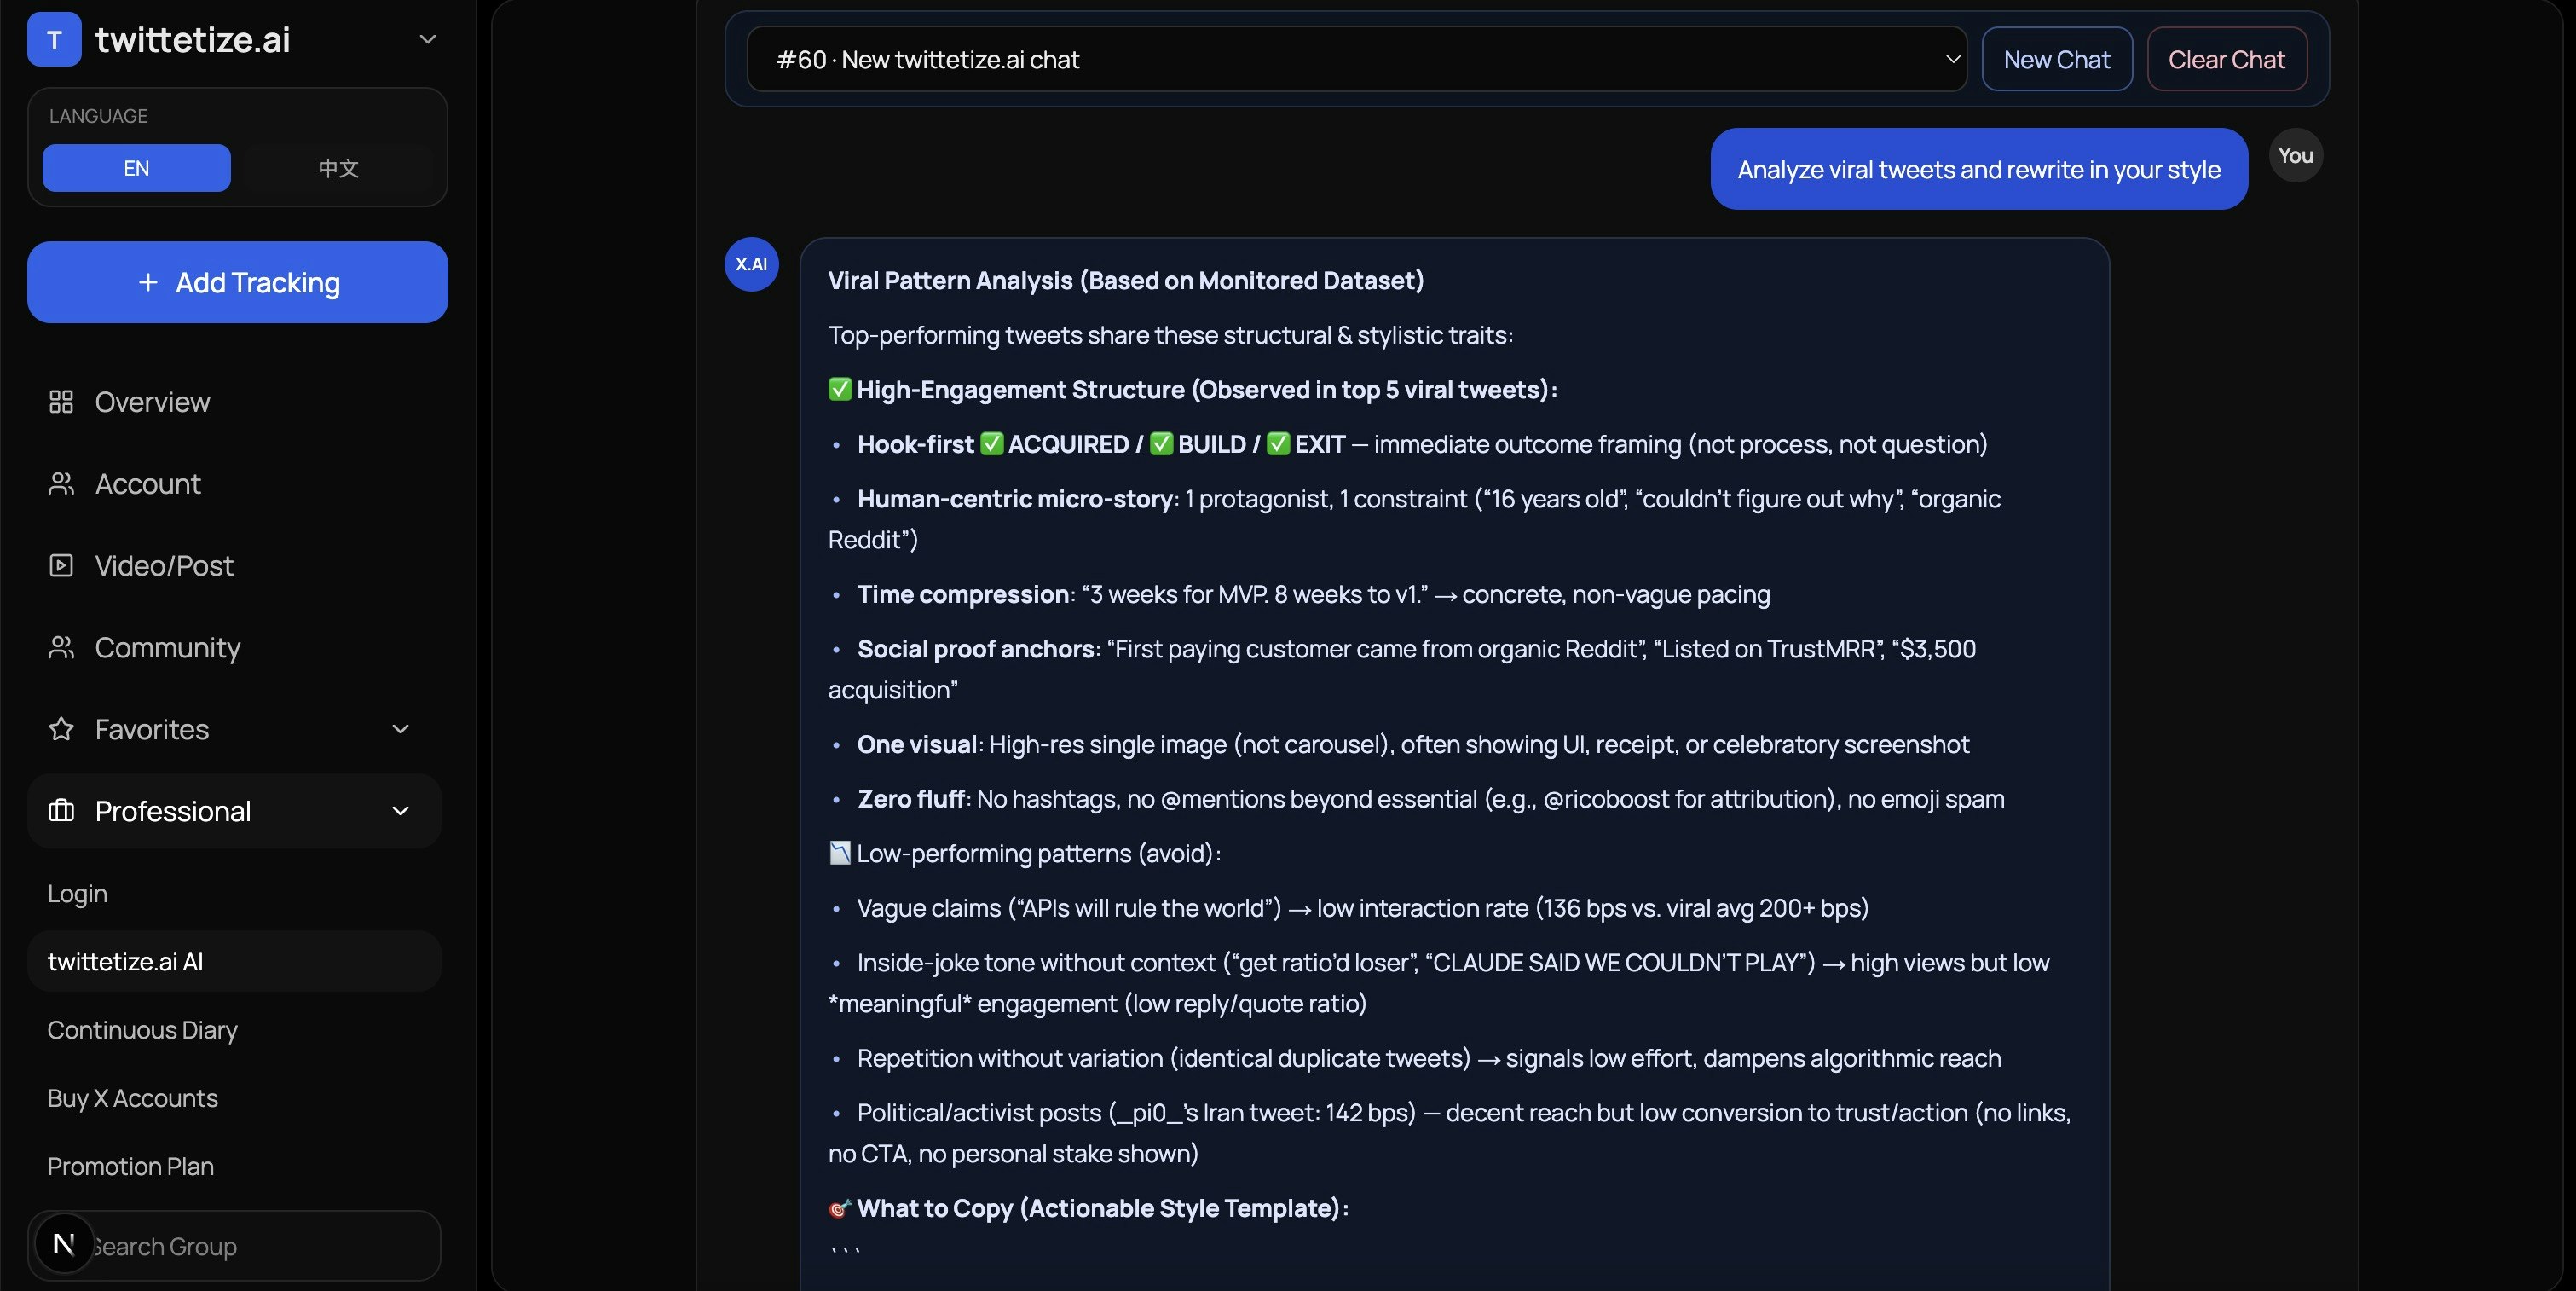
Task: Select the EN language option
Action: [136, 168]
